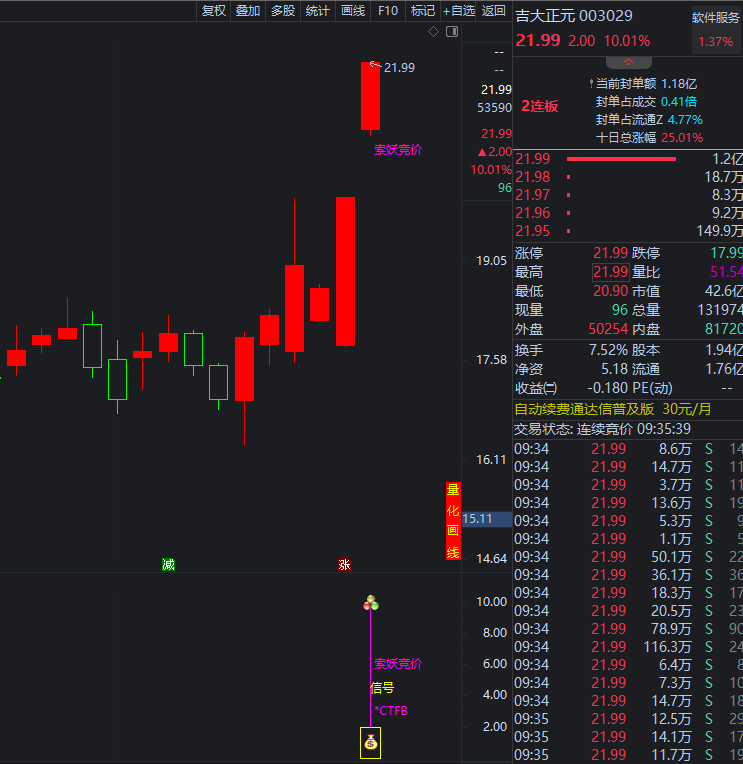Click the 10.01% change in header
This screenshot has width=743, height=764.
coord(627,41)
